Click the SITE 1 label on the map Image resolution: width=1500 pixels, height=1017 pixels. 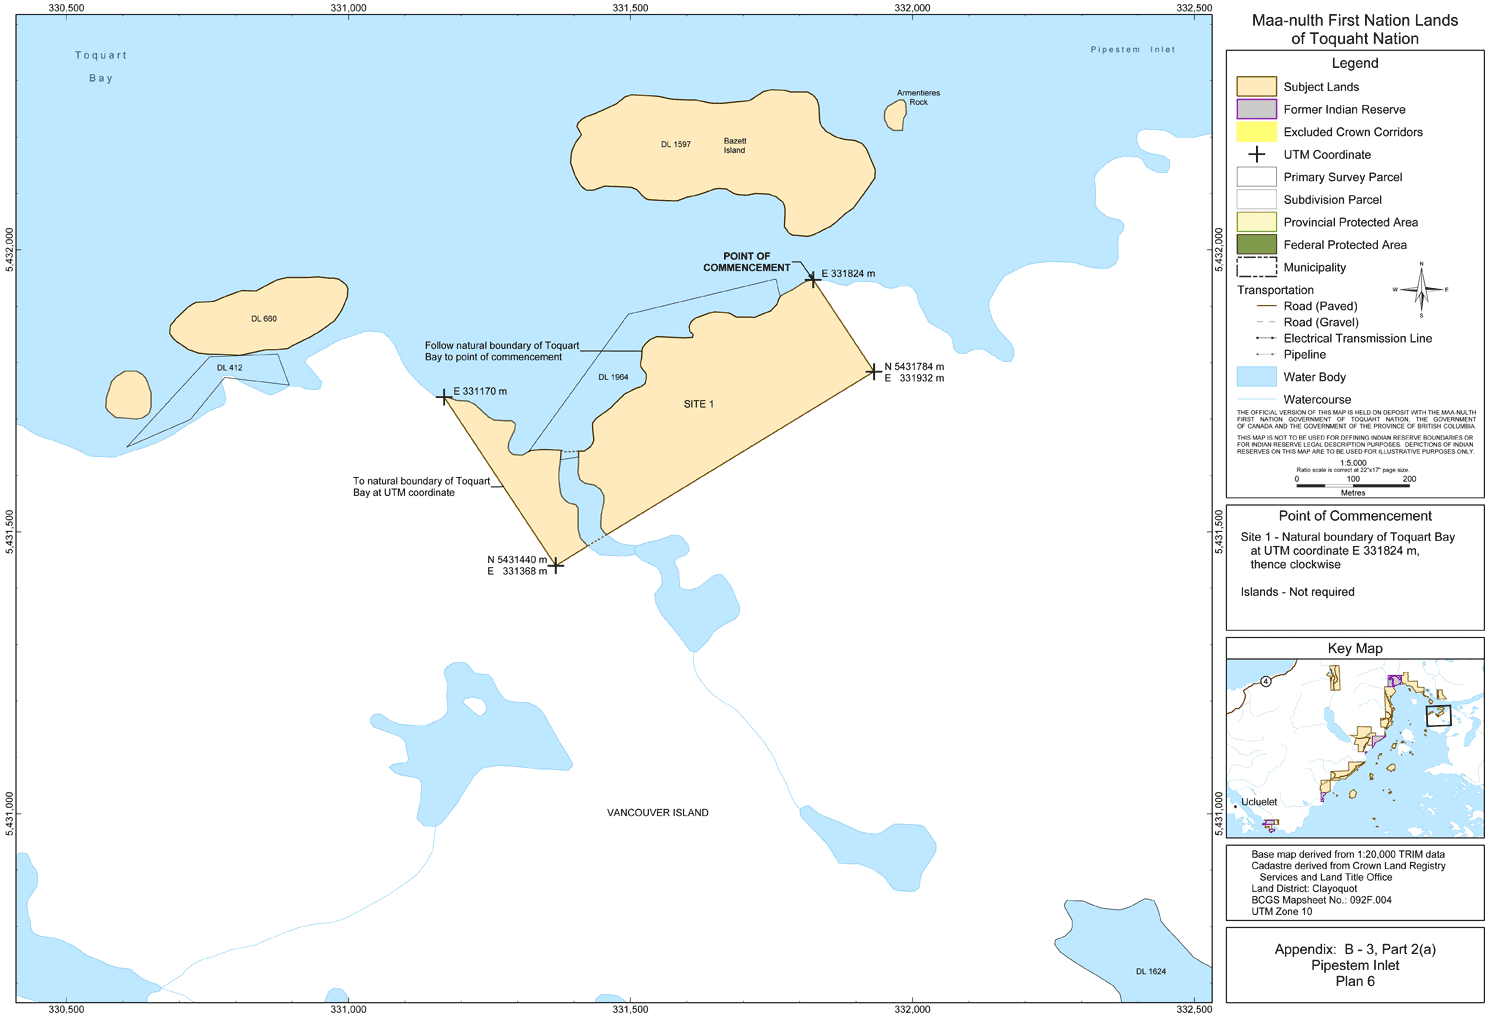click(x=698, y=404)
